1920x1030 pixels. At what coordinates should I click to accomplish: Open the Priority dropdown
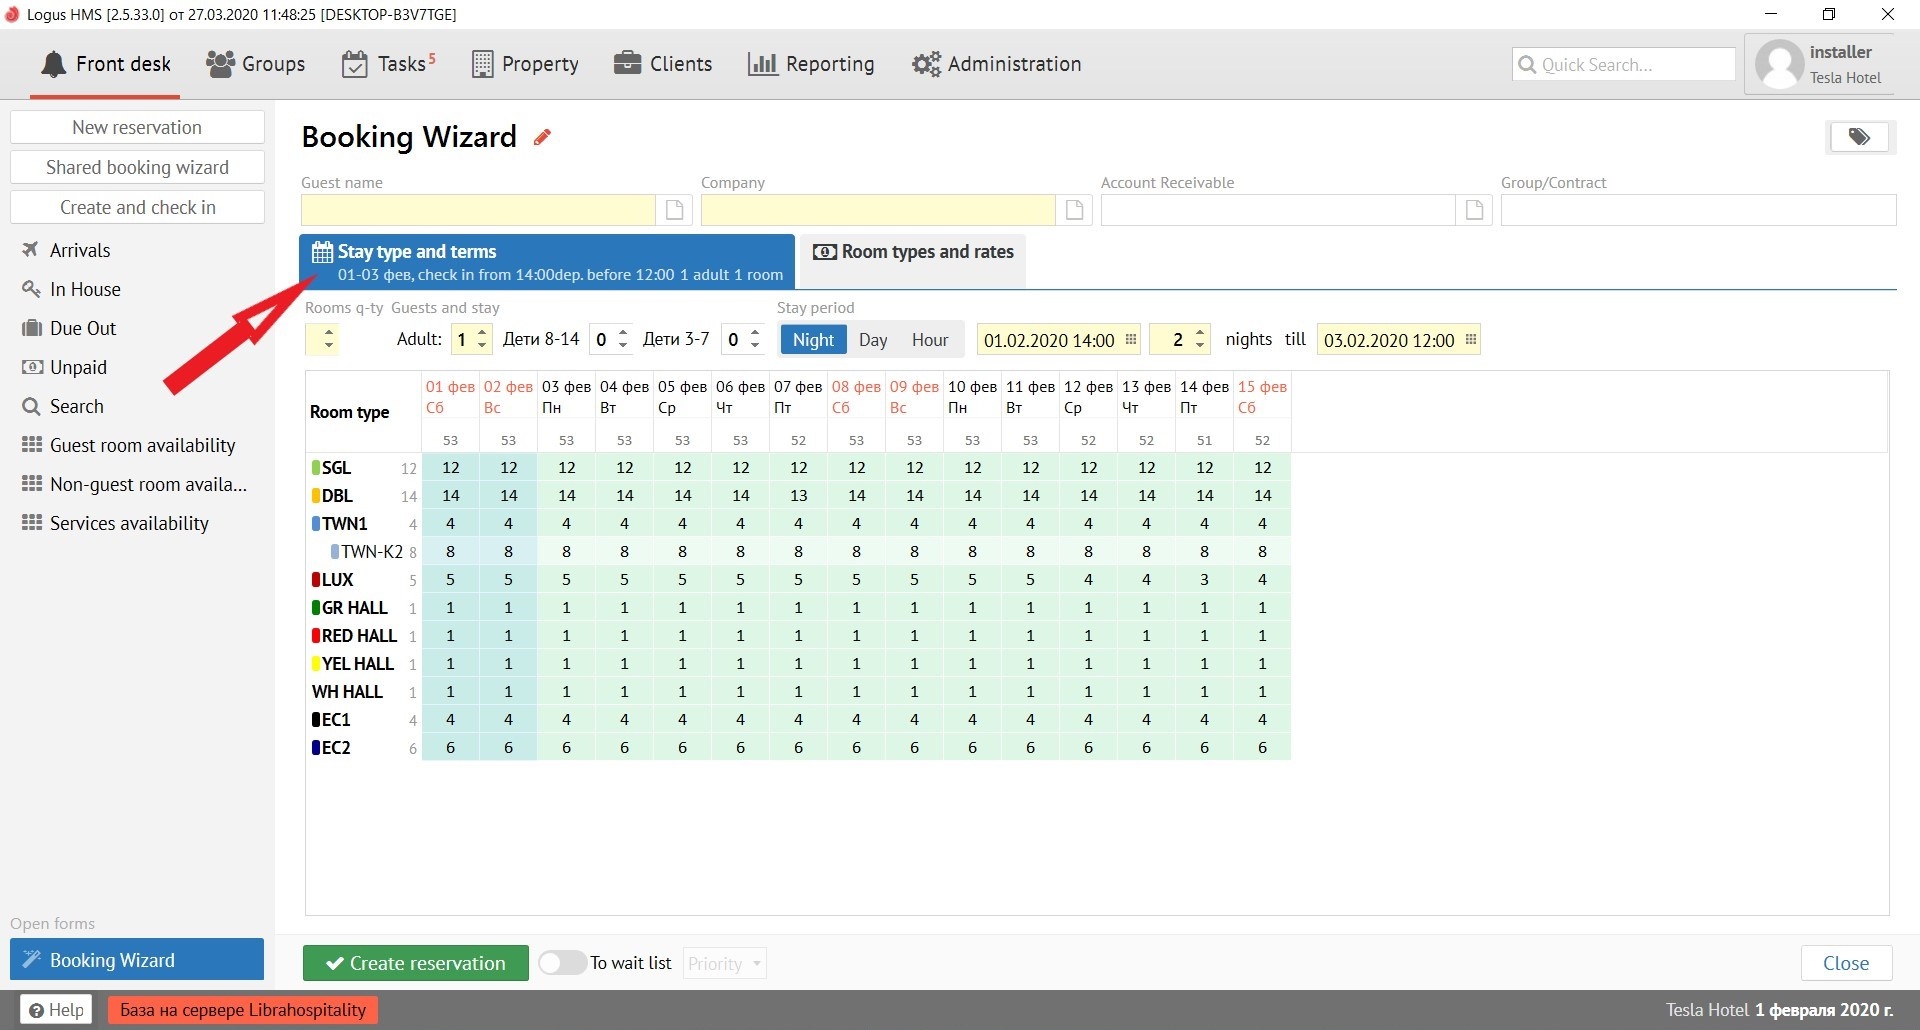click(725, 963)
